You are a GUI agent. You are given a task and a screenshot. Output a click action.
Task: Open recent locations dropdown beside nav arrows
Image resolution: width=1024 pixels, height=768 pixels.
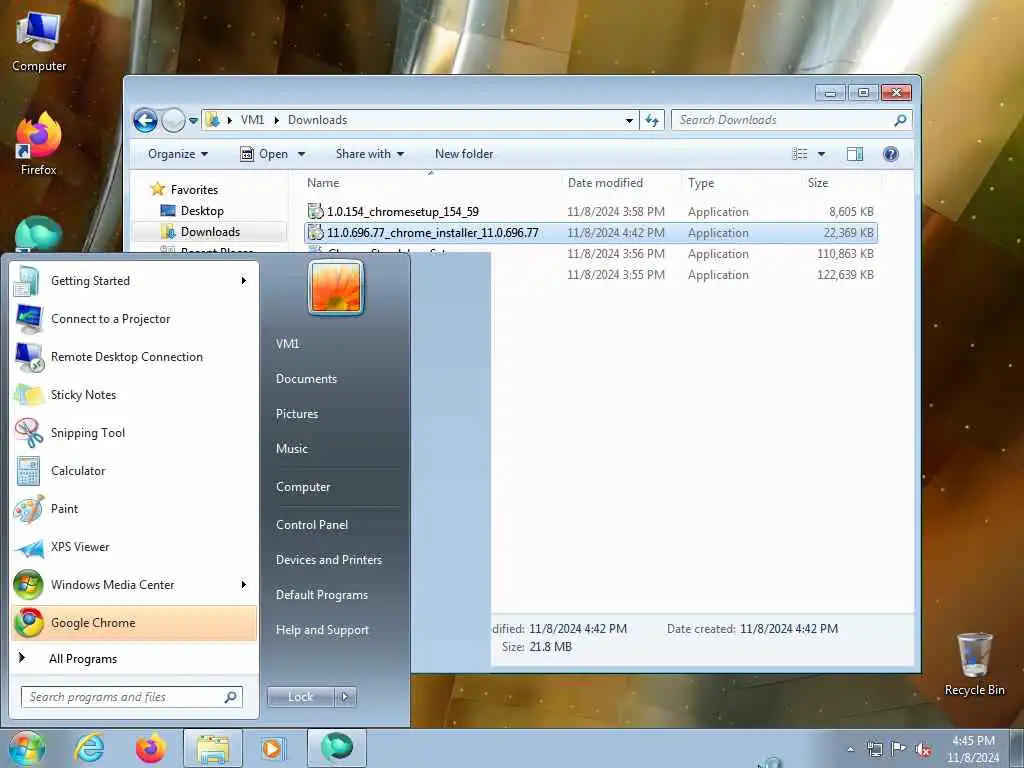(193, 121)
